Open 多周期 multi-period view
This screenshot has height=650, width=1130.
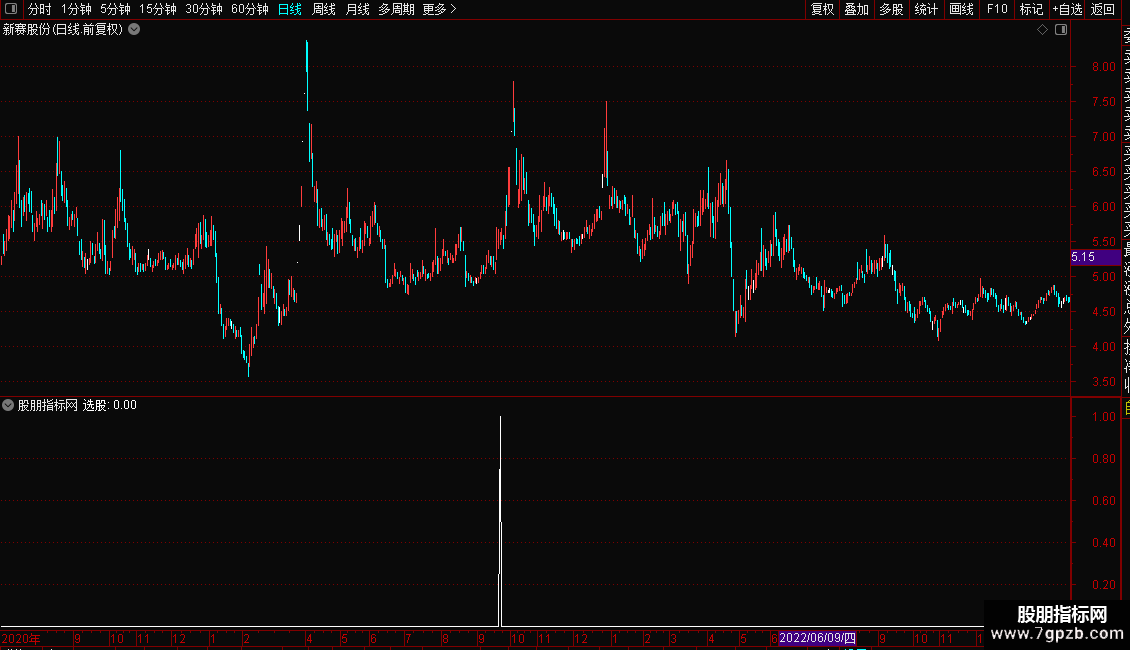[396, 9]
